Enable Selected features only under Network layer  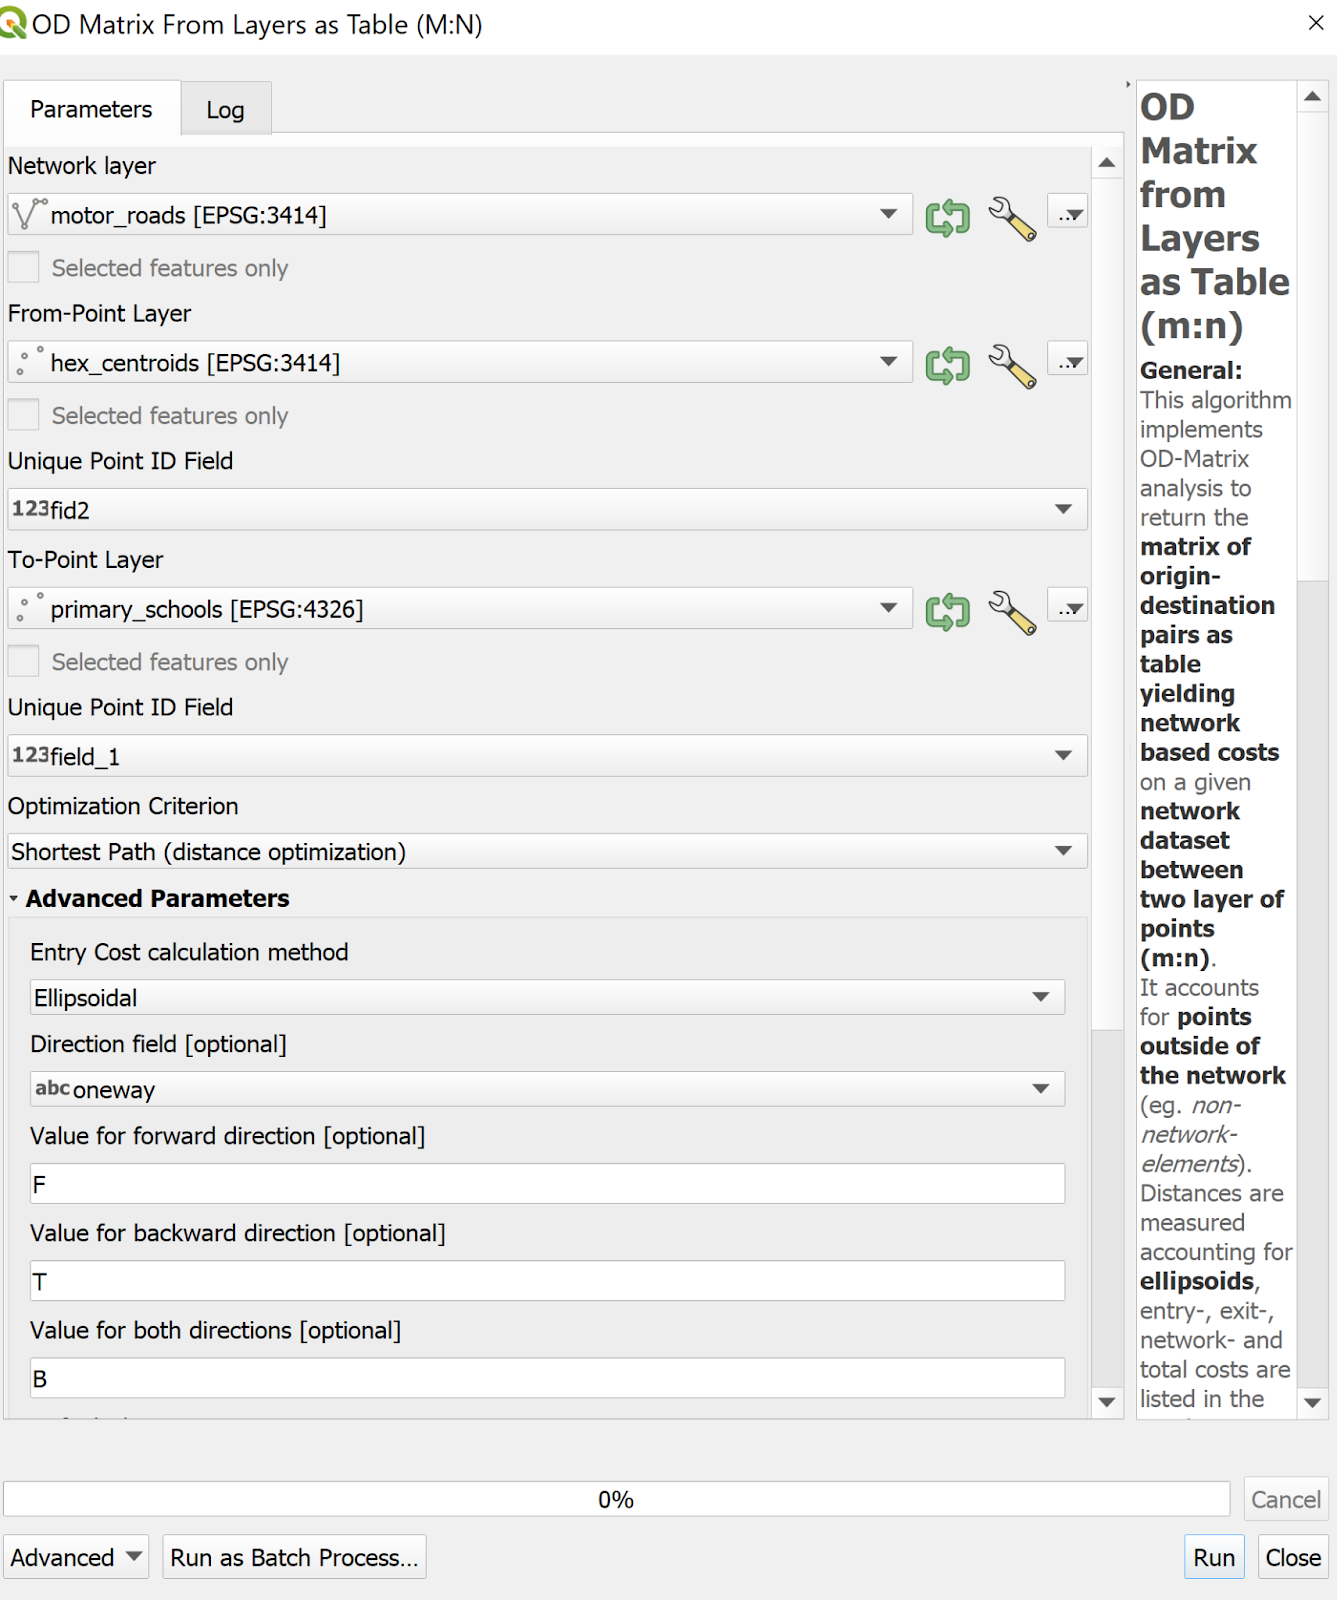coord(24,268)
